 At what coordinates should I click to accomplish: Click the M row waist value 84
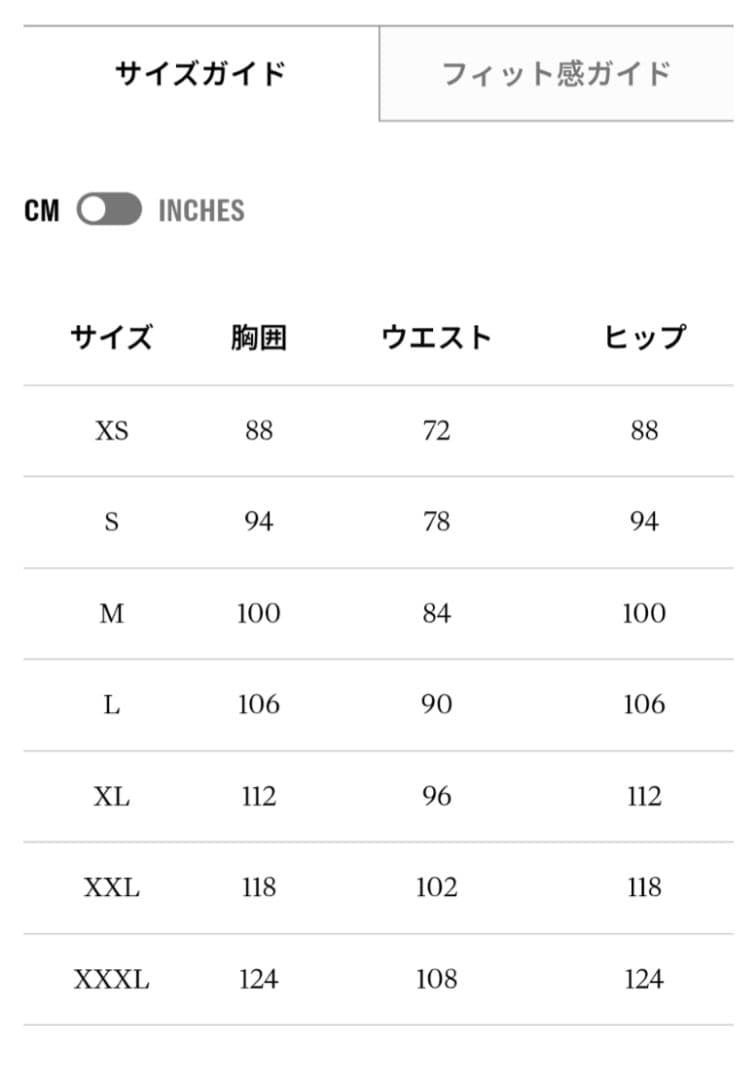(x=436, y=612)
